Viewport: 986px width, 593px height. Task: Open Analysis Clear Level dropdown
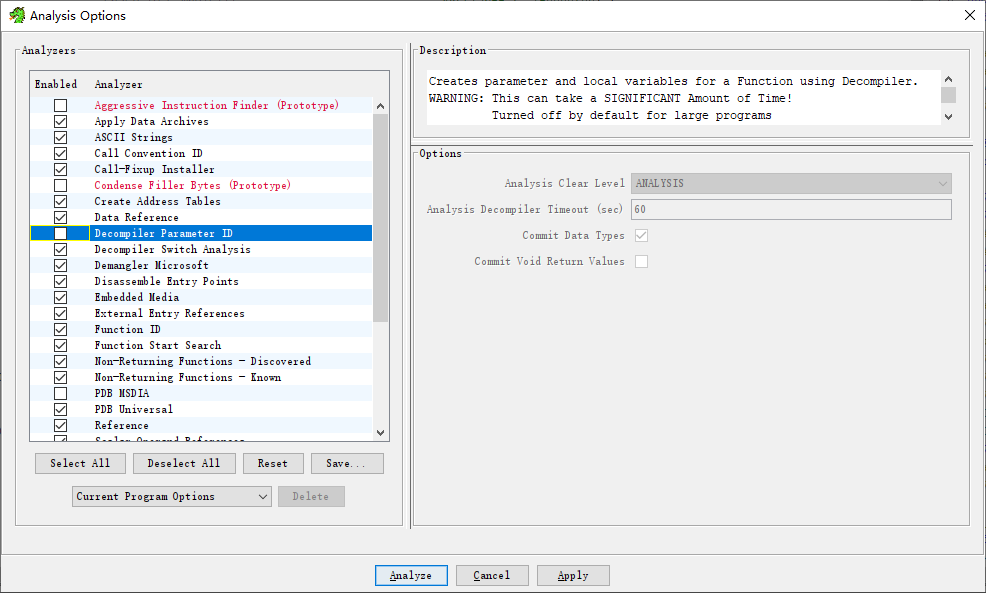click(791, 183)
